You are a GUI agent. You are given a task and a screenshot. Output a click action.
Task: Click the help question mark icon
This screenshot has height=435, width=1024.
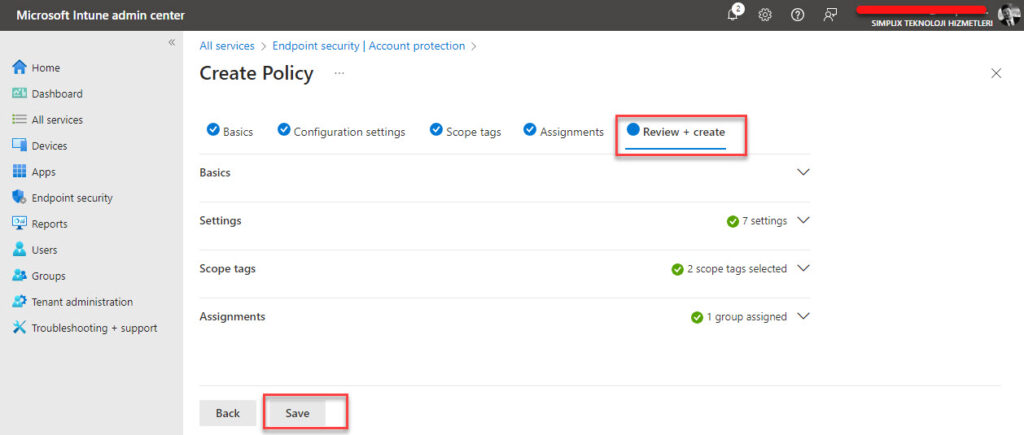797,15
